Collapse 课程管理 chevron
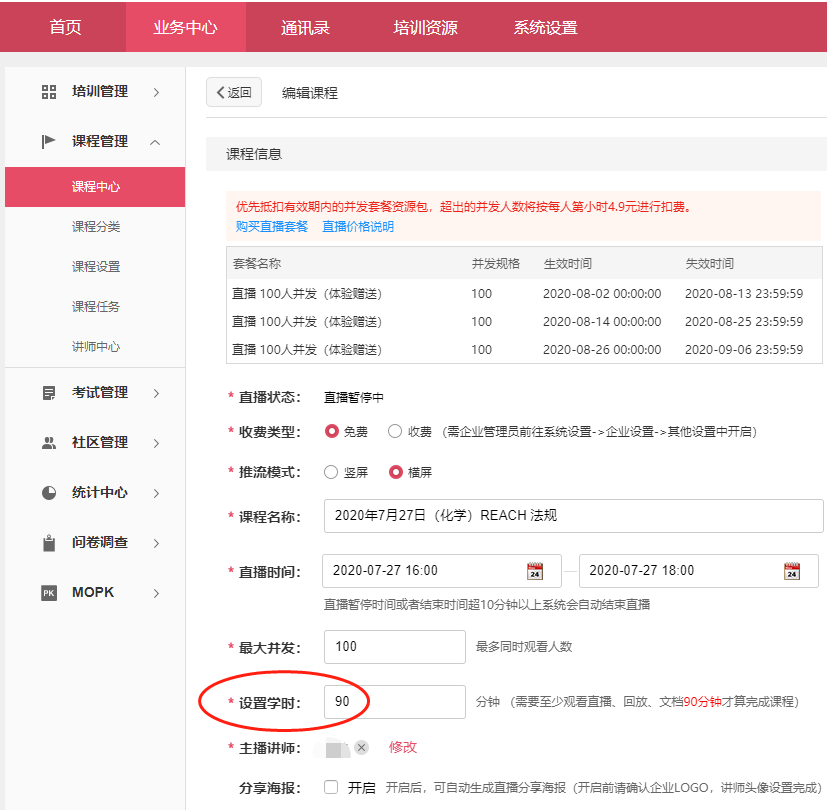 [155, 142]
